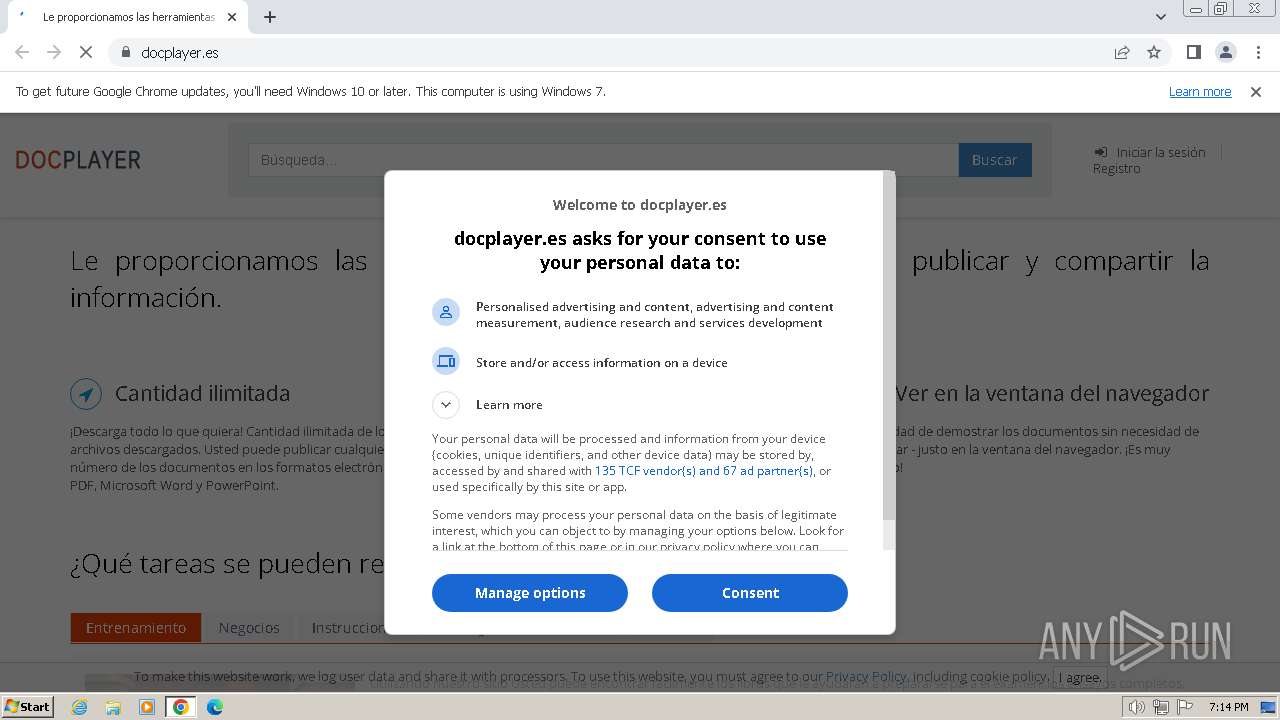Select the store on device icon
This screenshot has width=1280, height=720.
coord(446,361)
